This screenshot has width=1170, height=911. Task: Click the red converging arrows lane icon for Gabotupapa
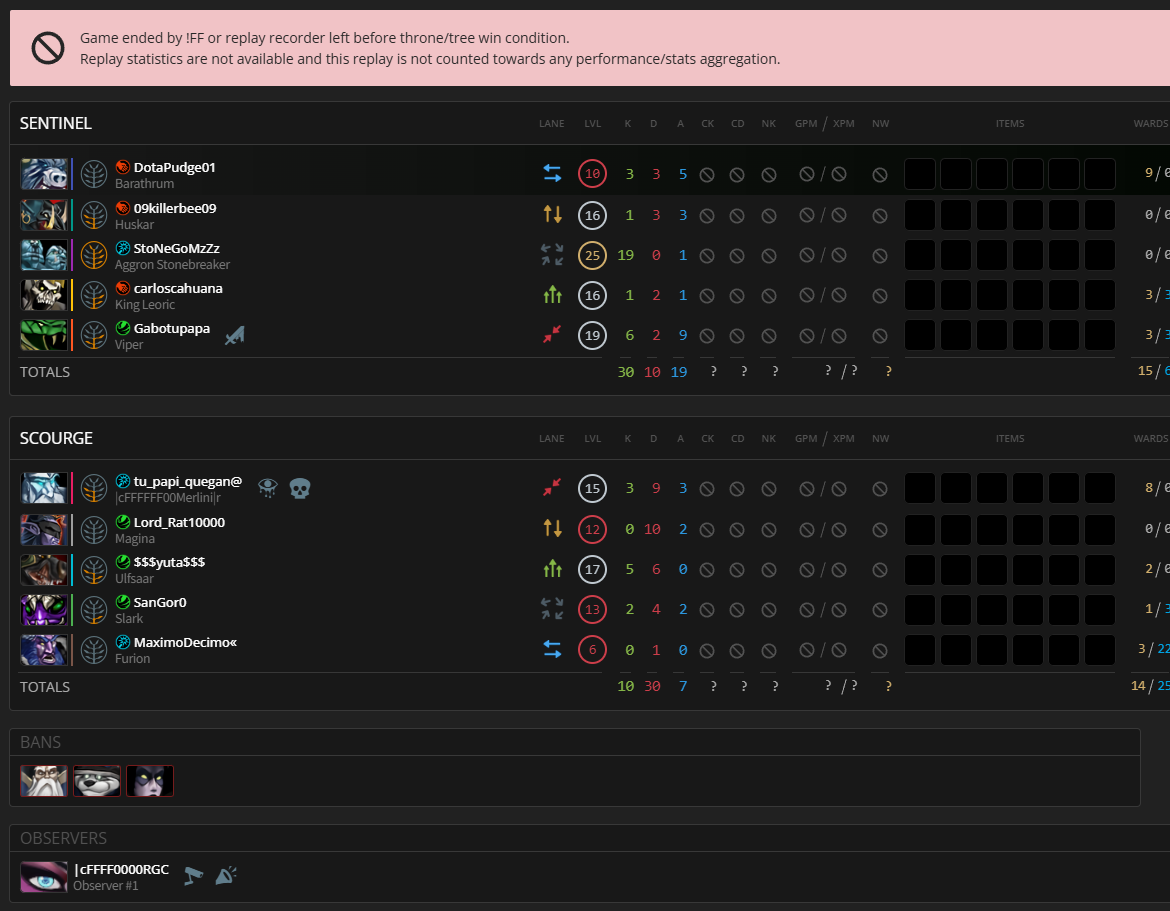tap(552, 335)
